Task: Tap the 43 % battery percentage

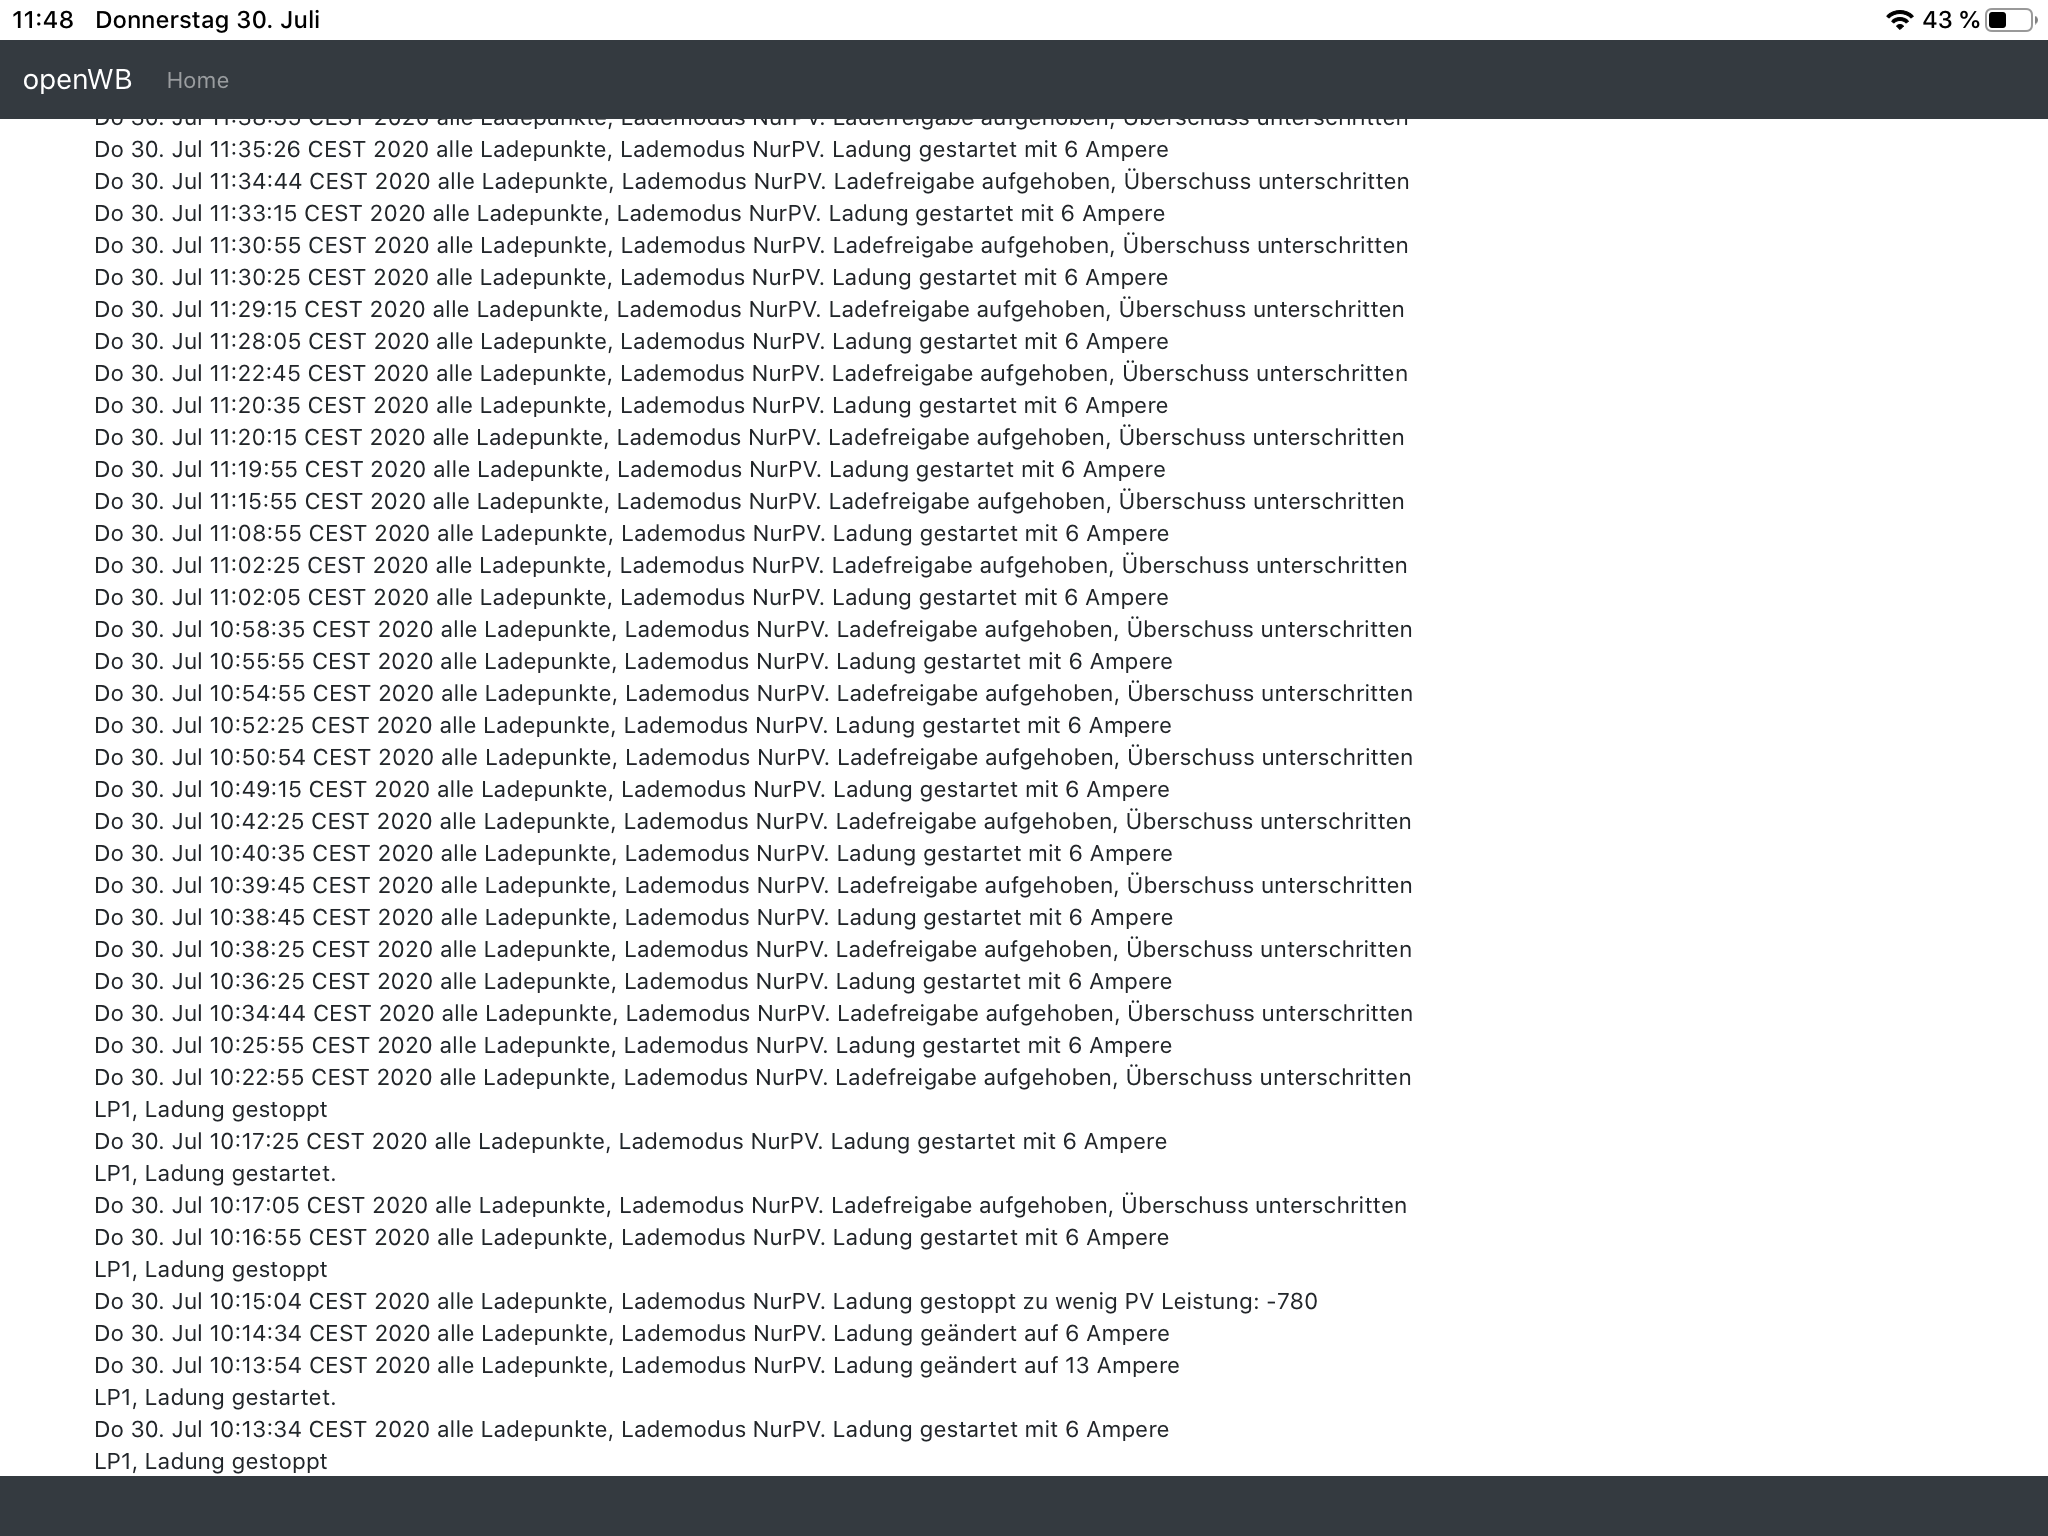Action: click(x=1950, y=20)
